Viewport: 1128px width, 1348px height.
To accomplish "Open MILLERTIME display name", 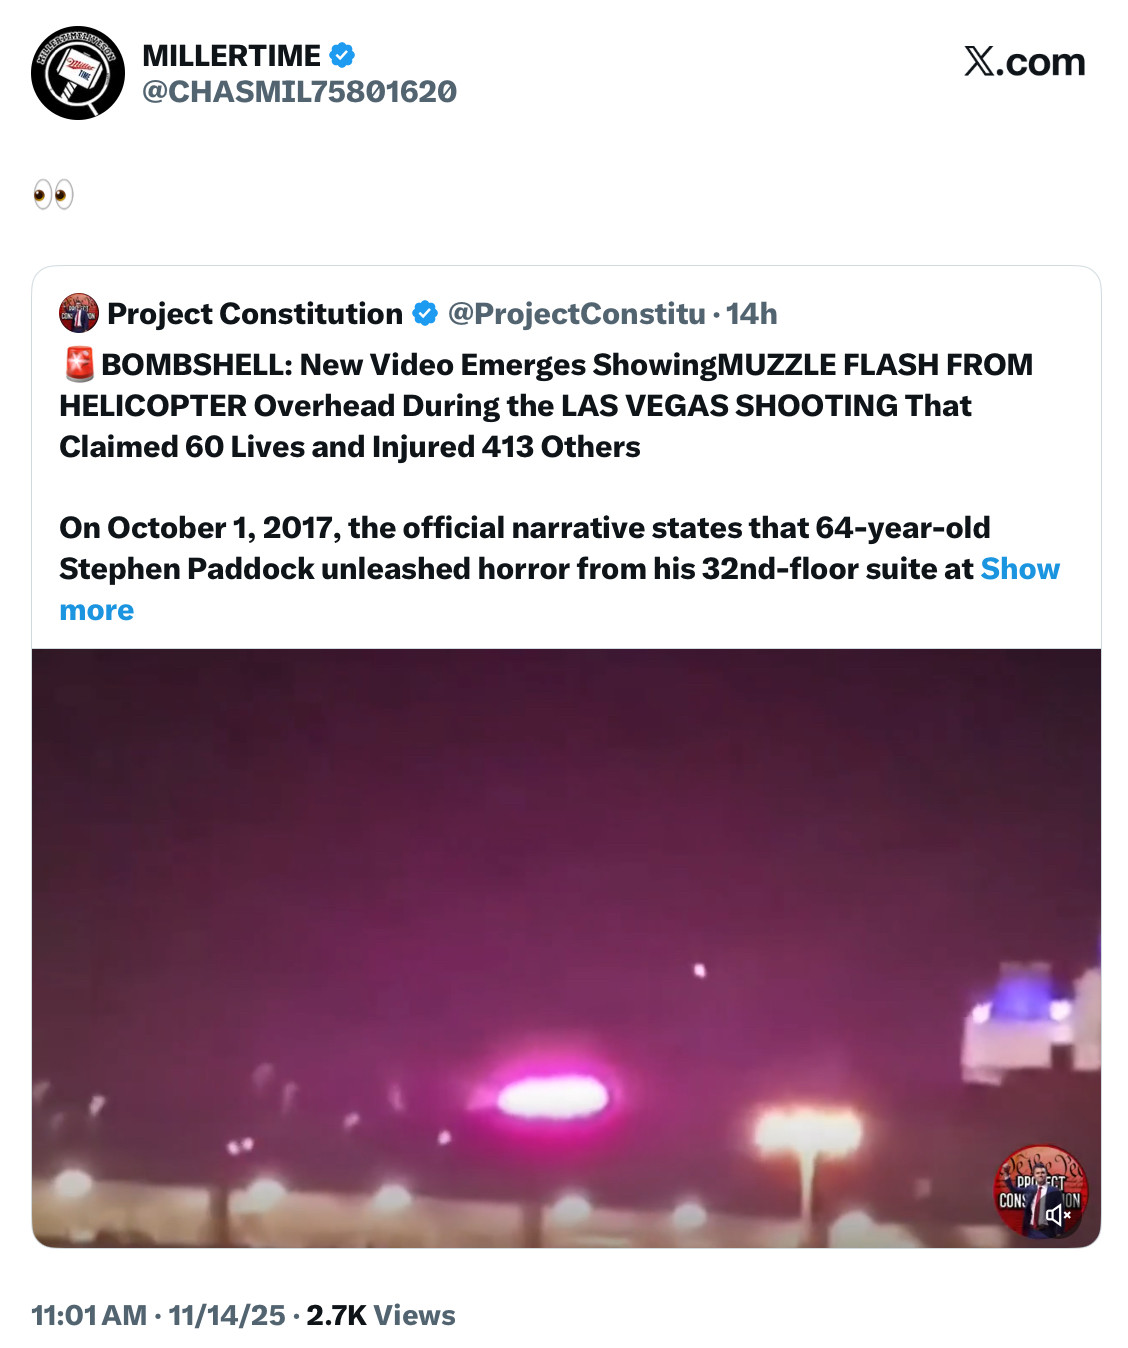I will (232, 55).
